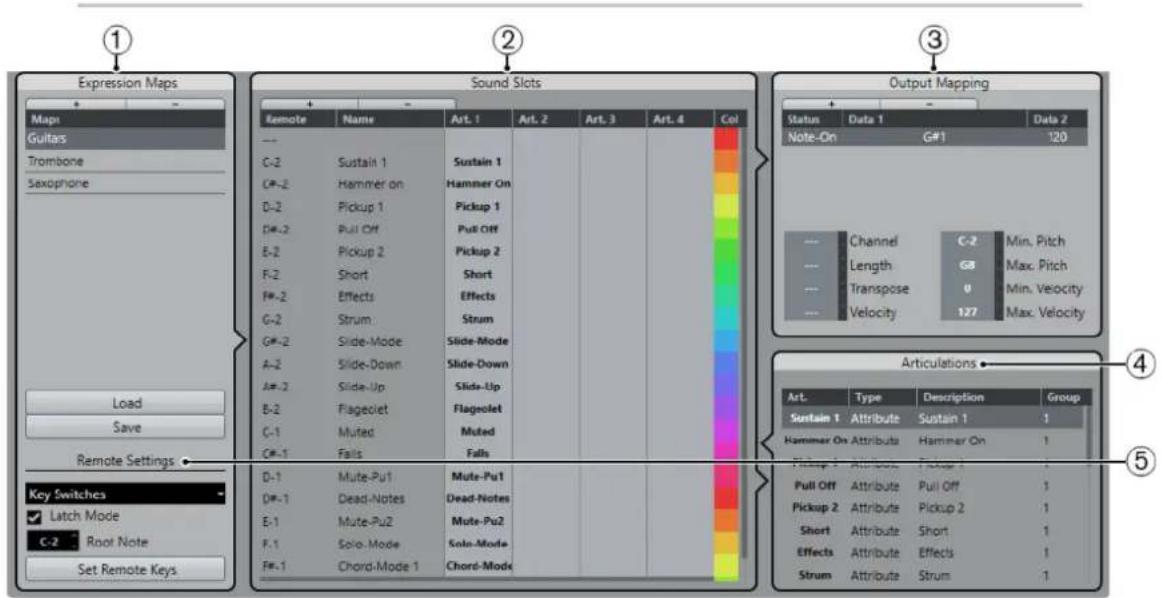Select the Saxophone expression map
Screen dimensions: 1162x598
click(x=125, y=183)
